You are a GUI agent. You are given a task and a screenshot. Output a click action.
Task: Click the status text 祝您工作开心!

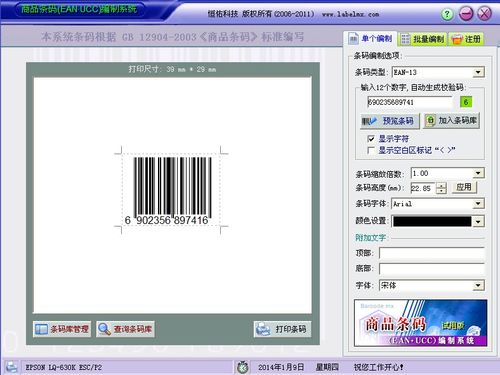point(379,367)
